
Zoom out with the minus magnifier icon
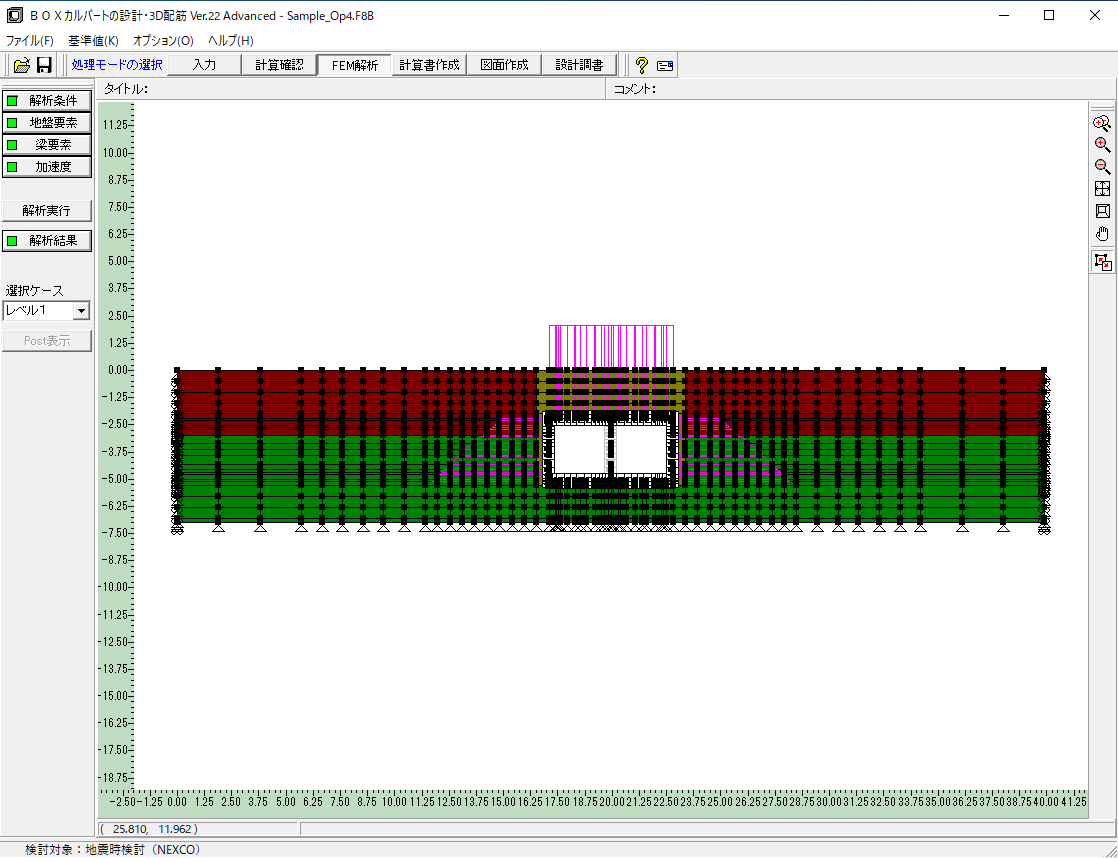click(x=1102, y=167)
